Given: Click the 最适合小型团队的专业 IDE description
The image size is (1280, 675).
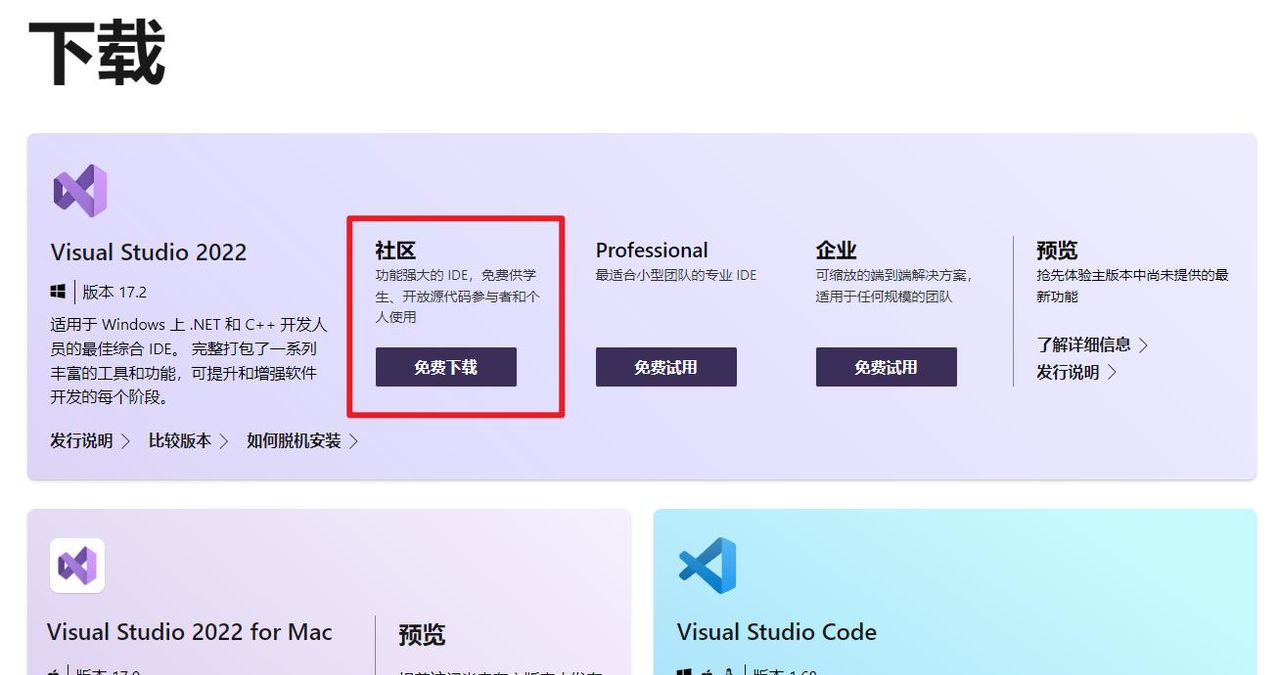Looking at the screenshot, I should click(676, 275).
